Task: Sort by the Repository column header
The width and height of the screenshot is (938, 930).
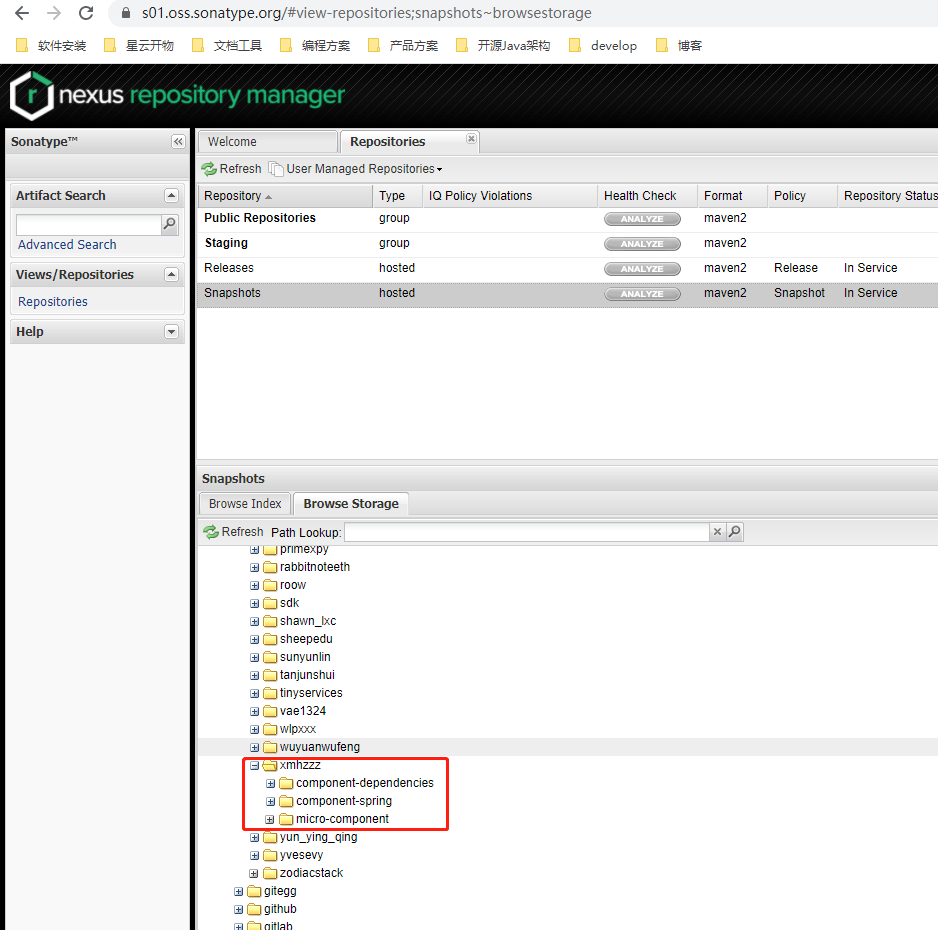Action: (285, 196)
